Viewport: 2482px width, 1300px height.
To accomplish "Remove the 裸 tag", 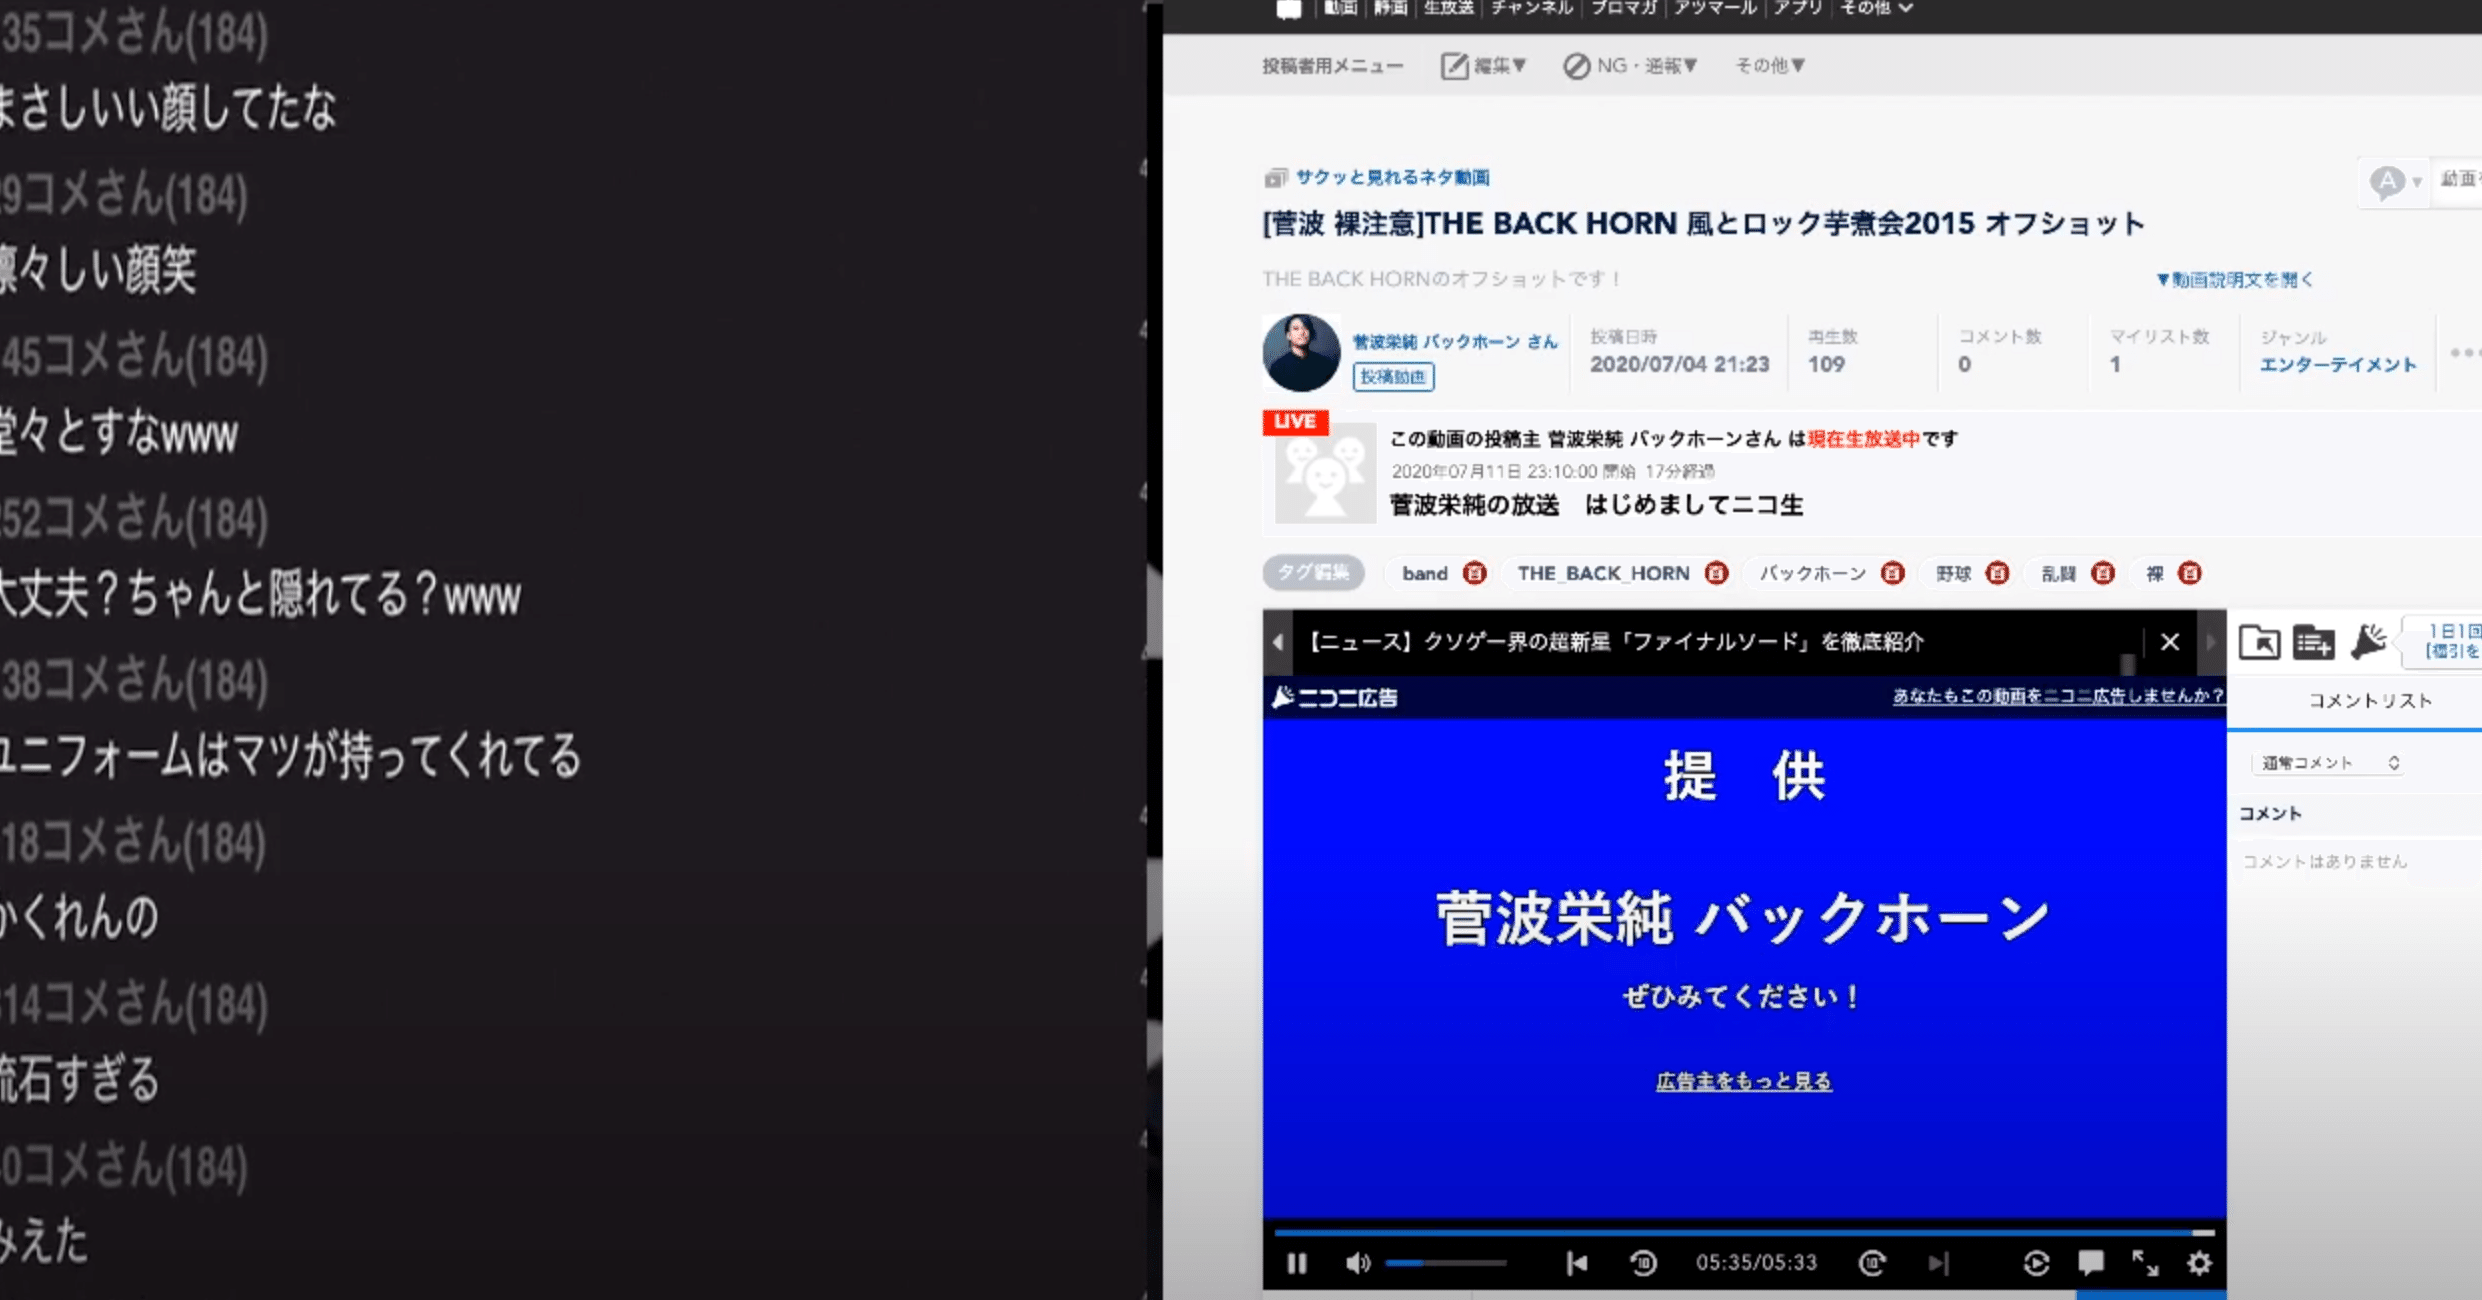I will (x=2190, y=573).
